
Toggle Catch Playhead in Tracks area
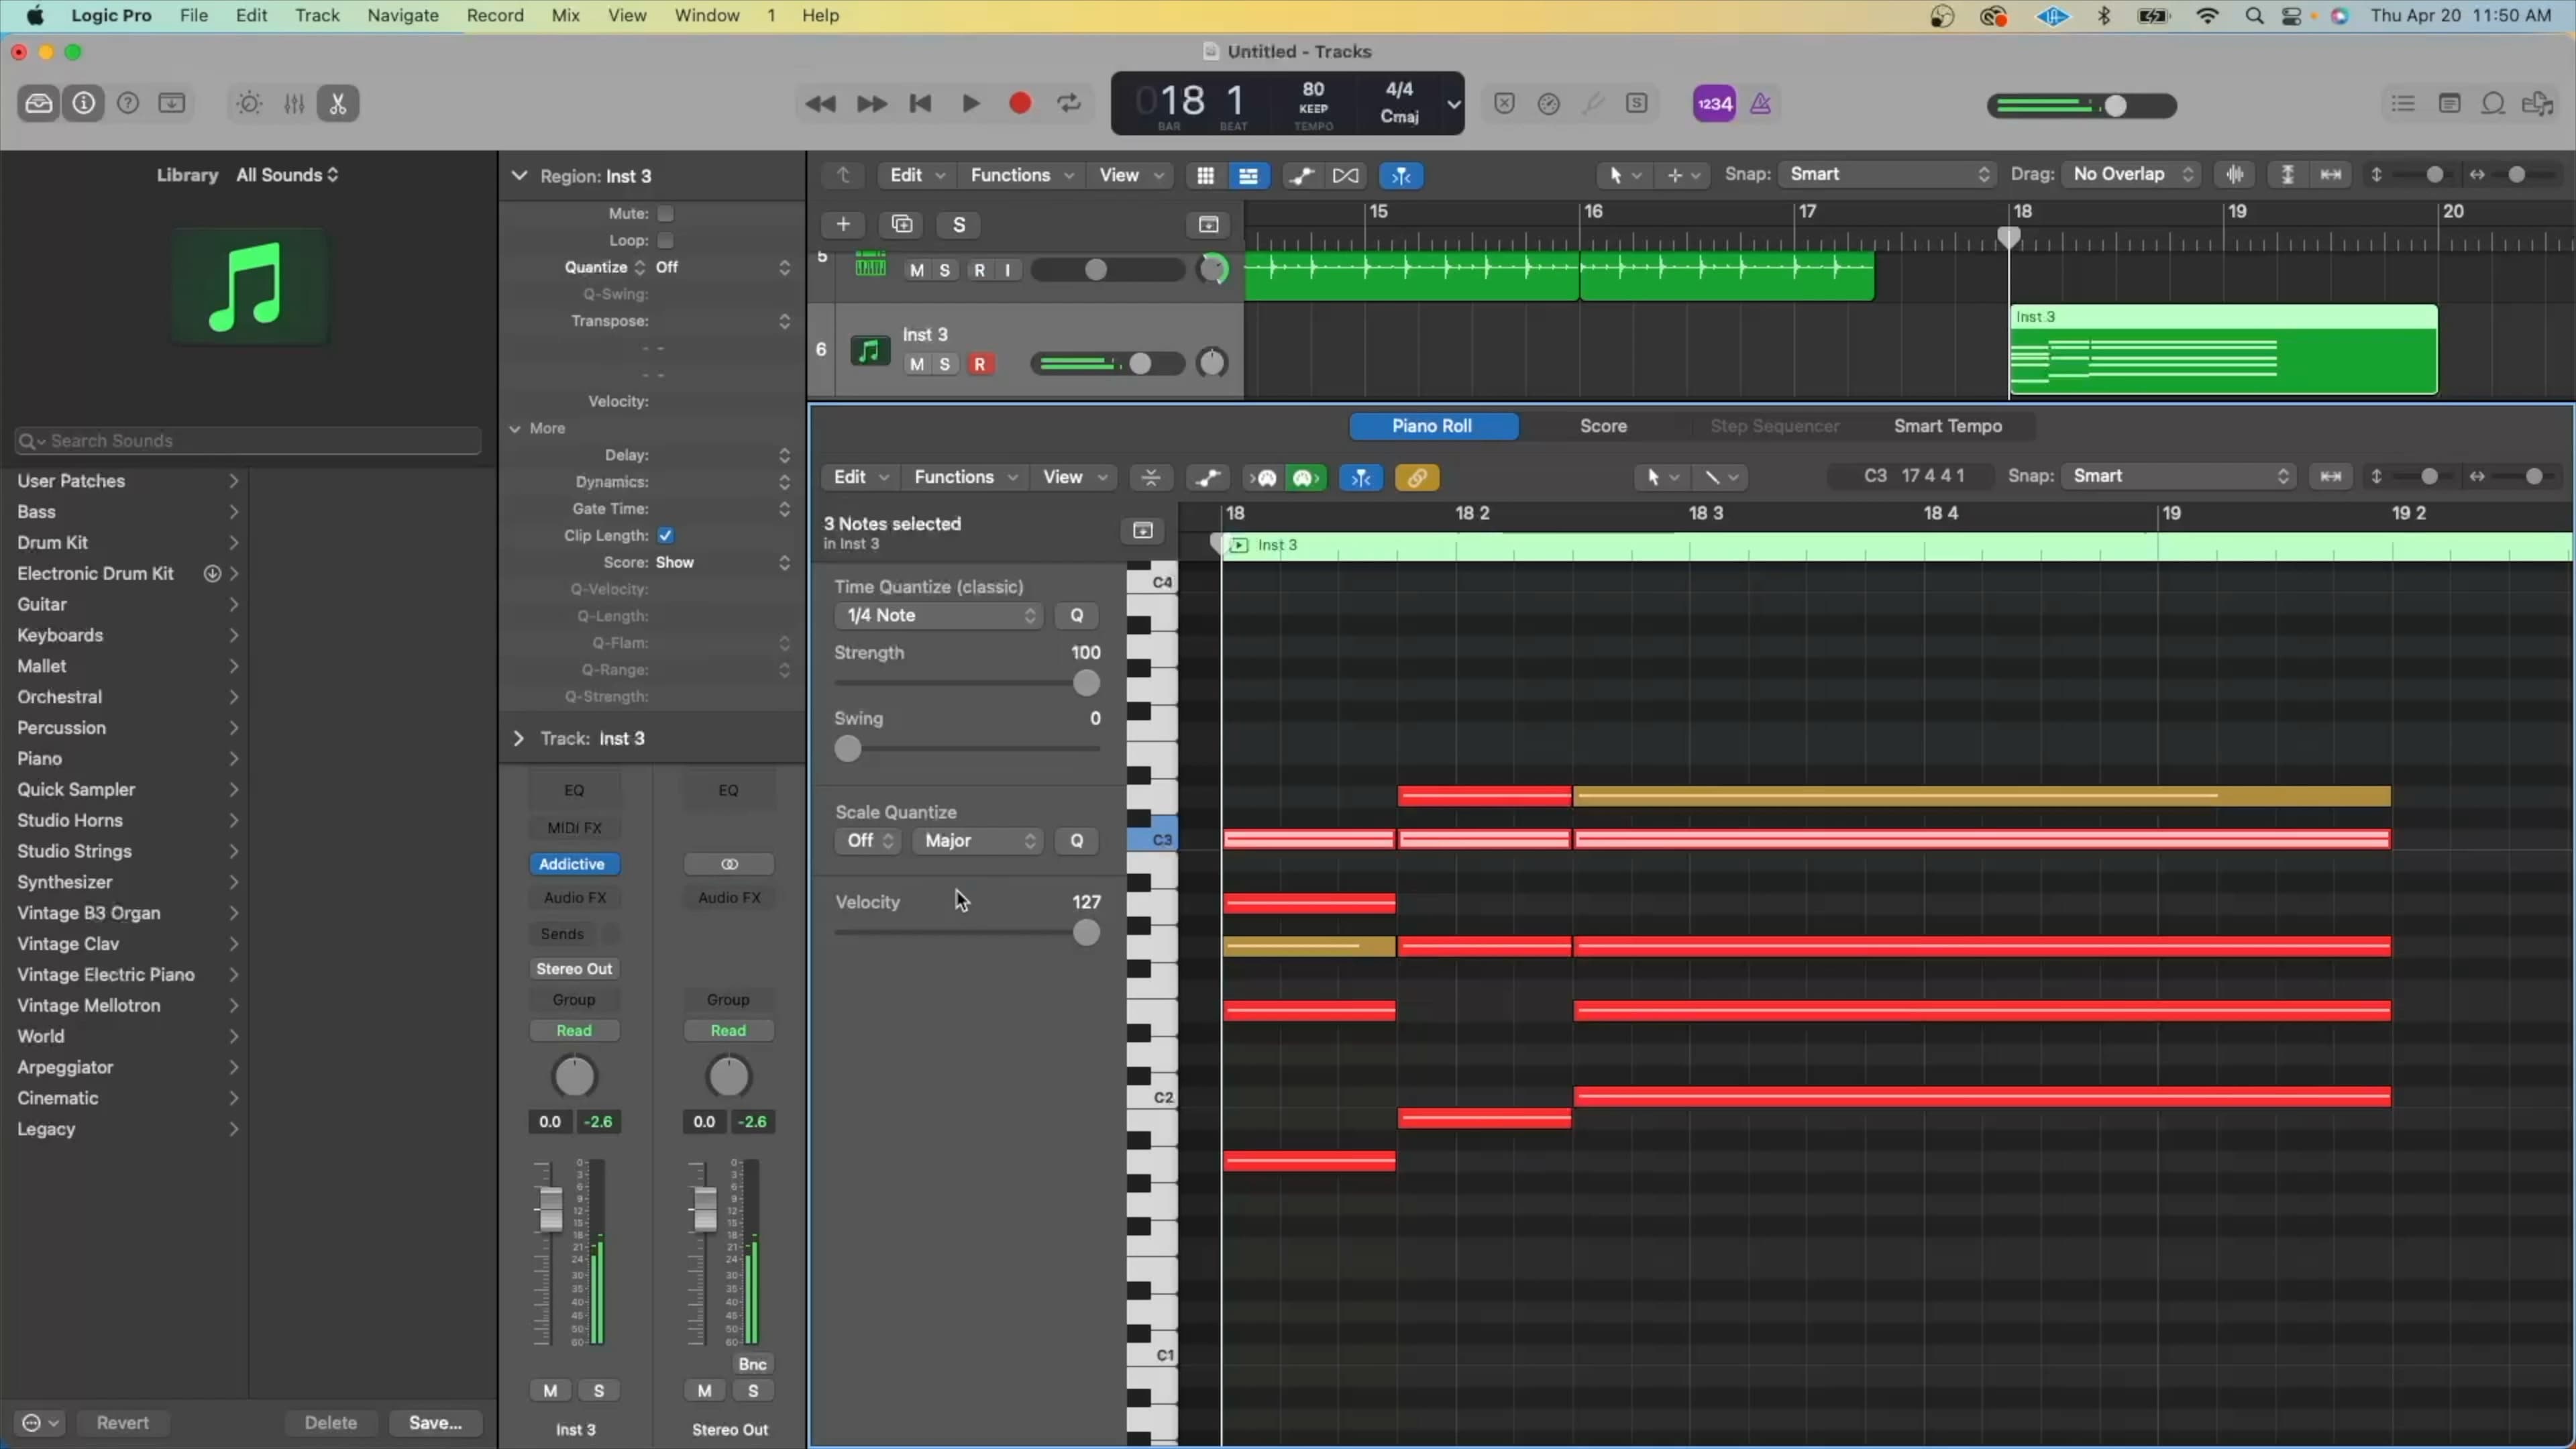pyautogui.click(x=1401, y=175)
